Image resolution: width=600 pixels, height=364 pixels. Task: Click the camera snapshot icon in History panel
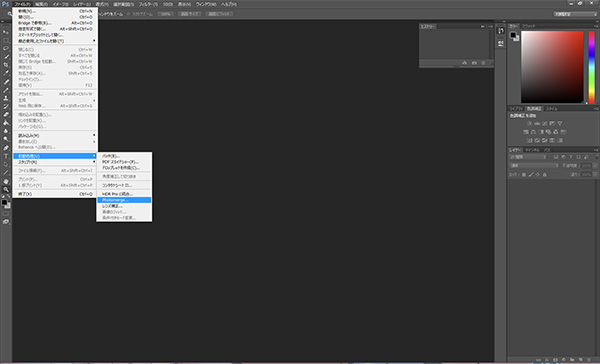(474, 63)
